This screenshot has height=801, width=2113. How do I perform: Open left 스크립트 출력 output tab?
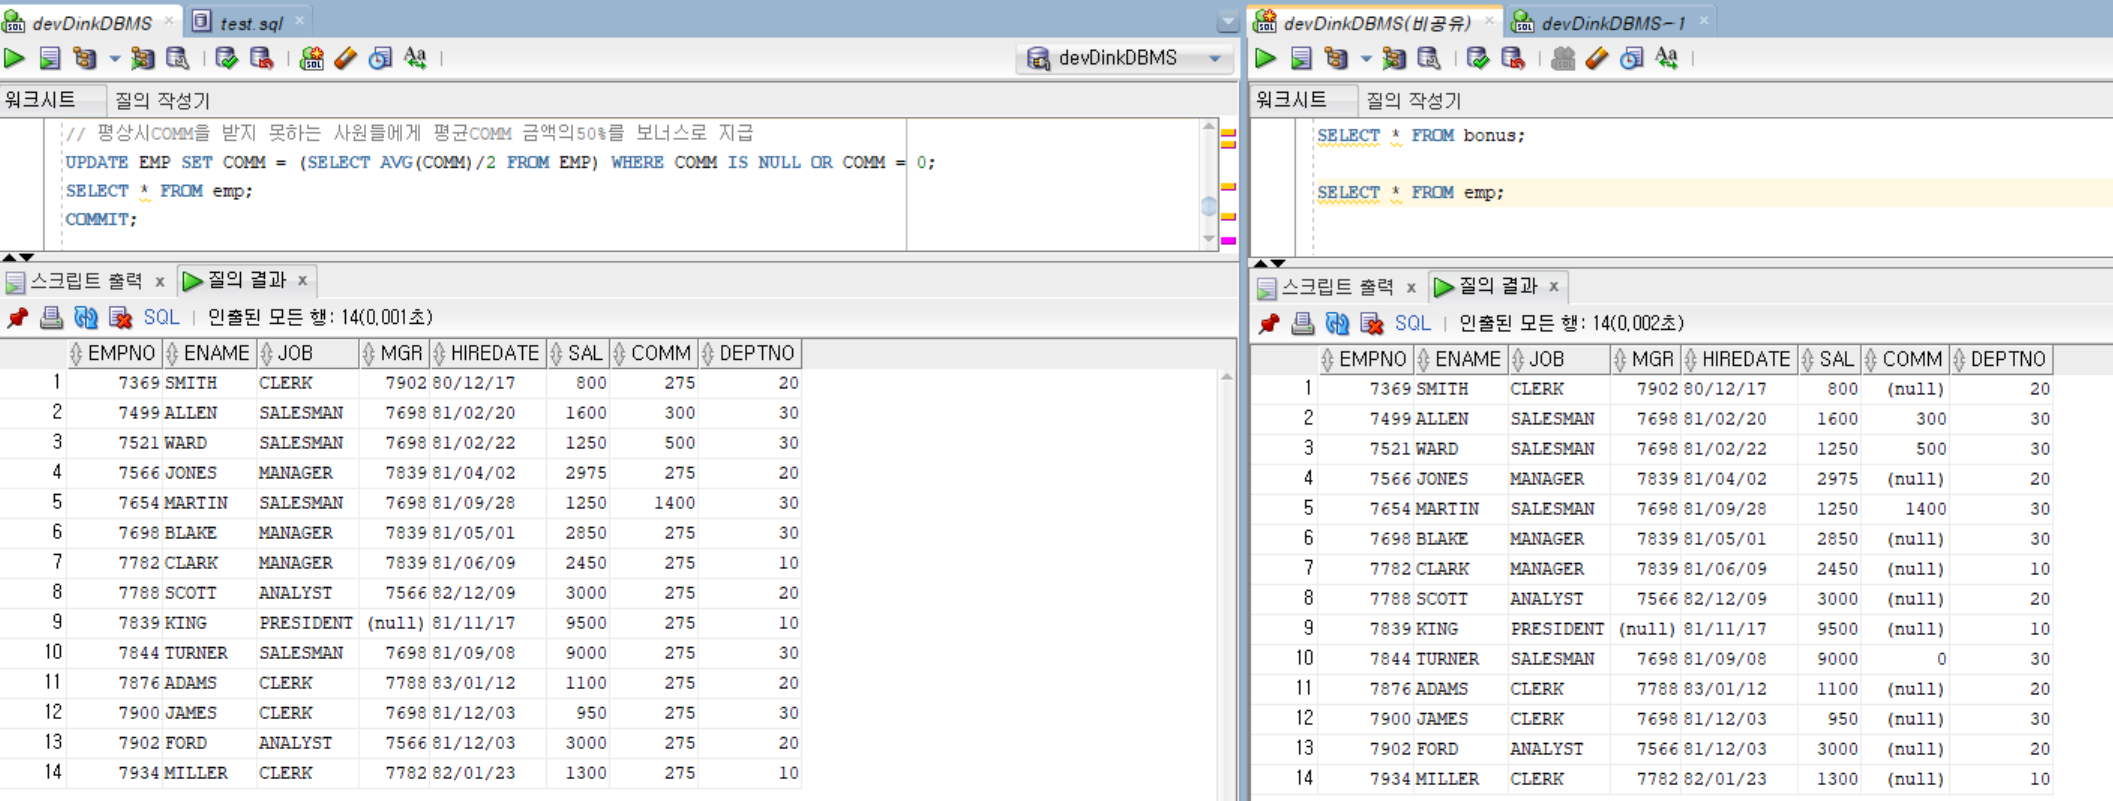(86, 281)
